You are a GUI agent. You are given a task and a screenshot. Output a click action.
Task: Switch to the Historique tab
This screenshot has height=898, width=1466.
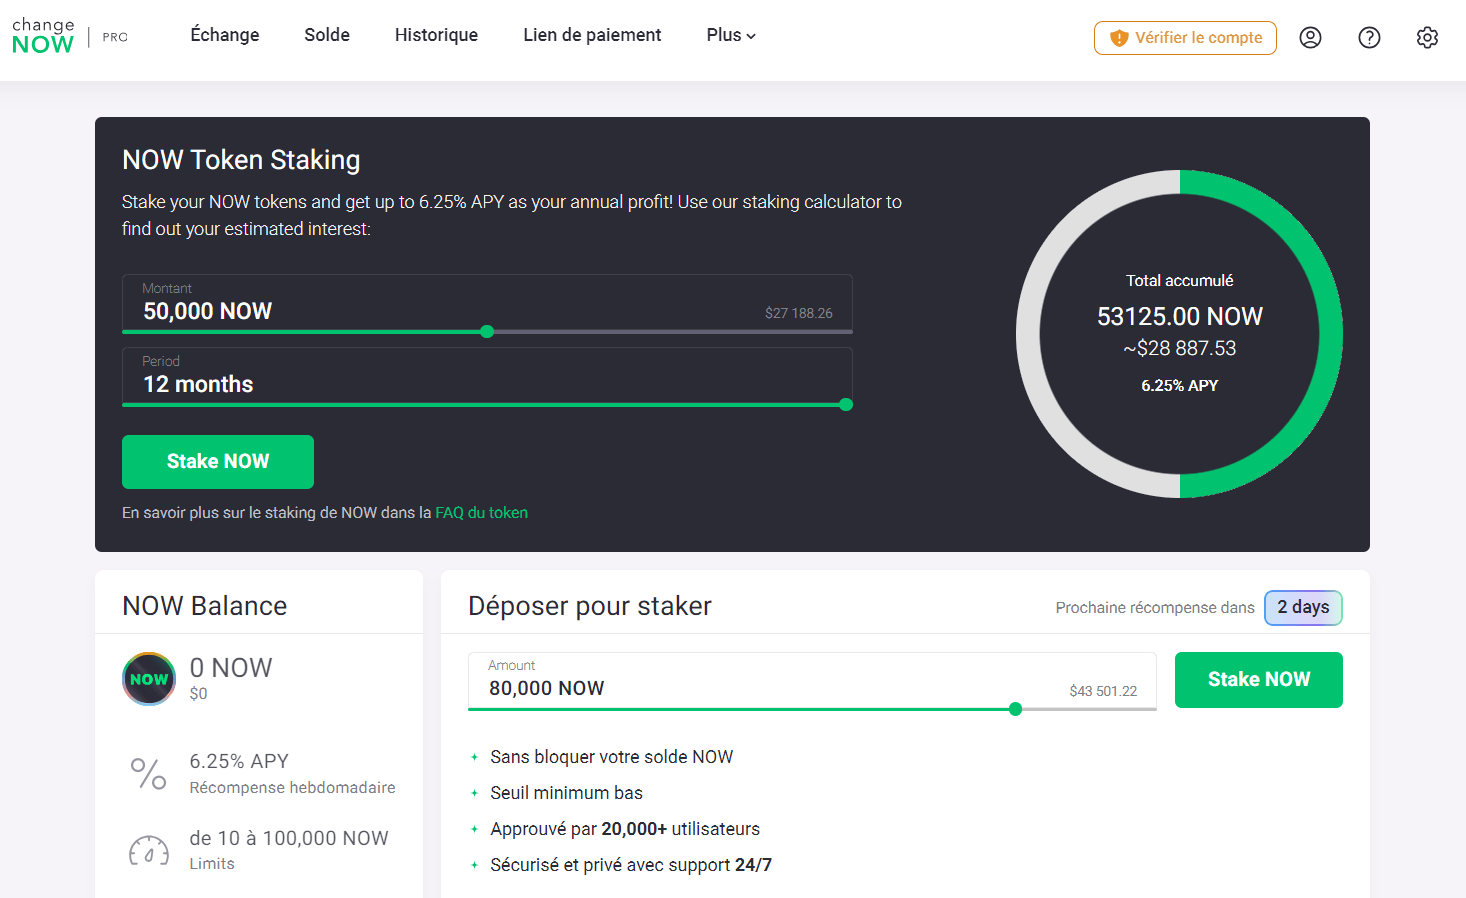pyautogui.click(x=436, y=34)
